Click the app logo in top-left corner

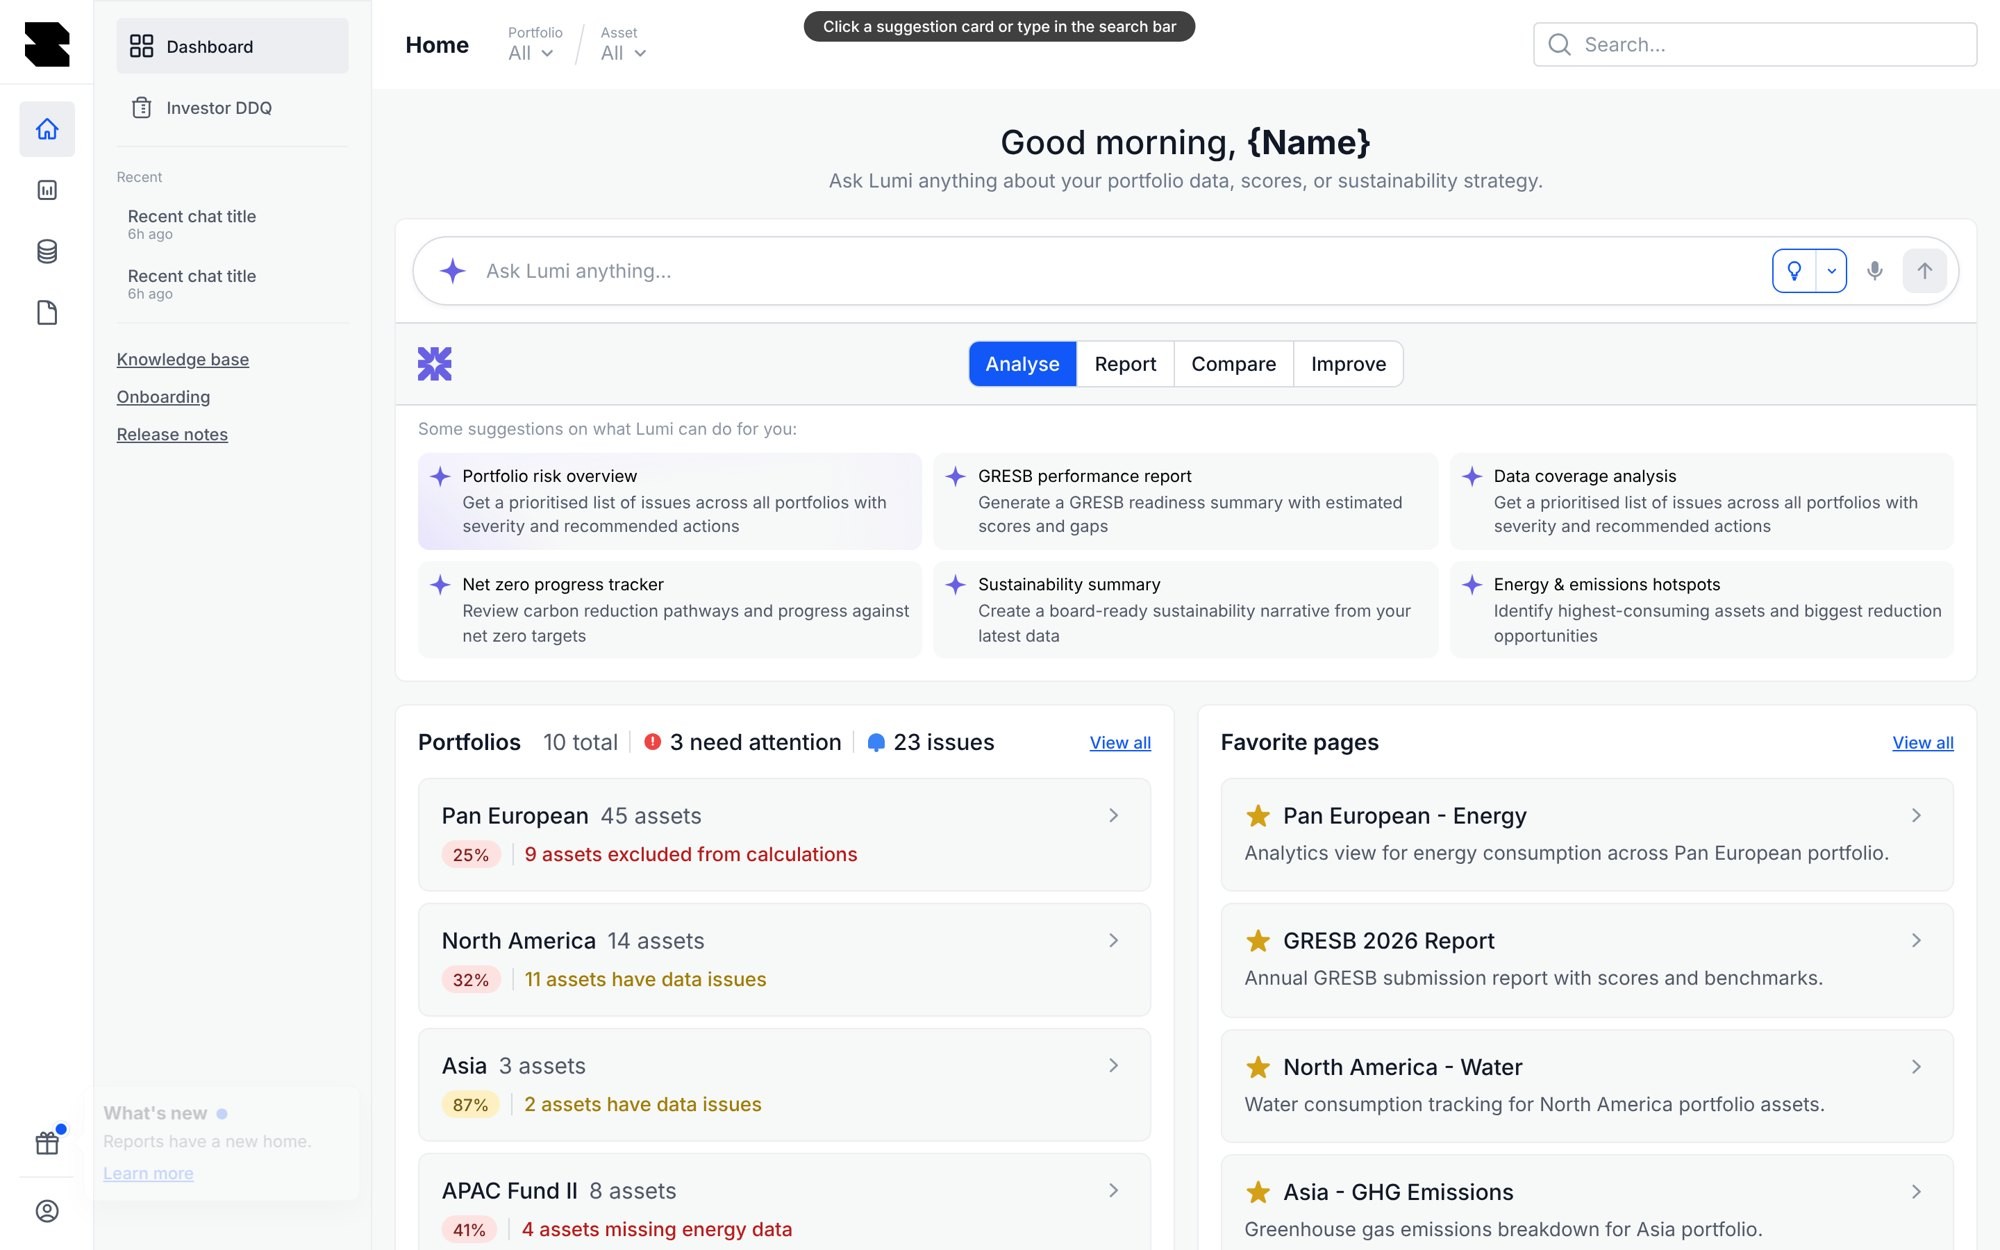click(x=47, y=44)
